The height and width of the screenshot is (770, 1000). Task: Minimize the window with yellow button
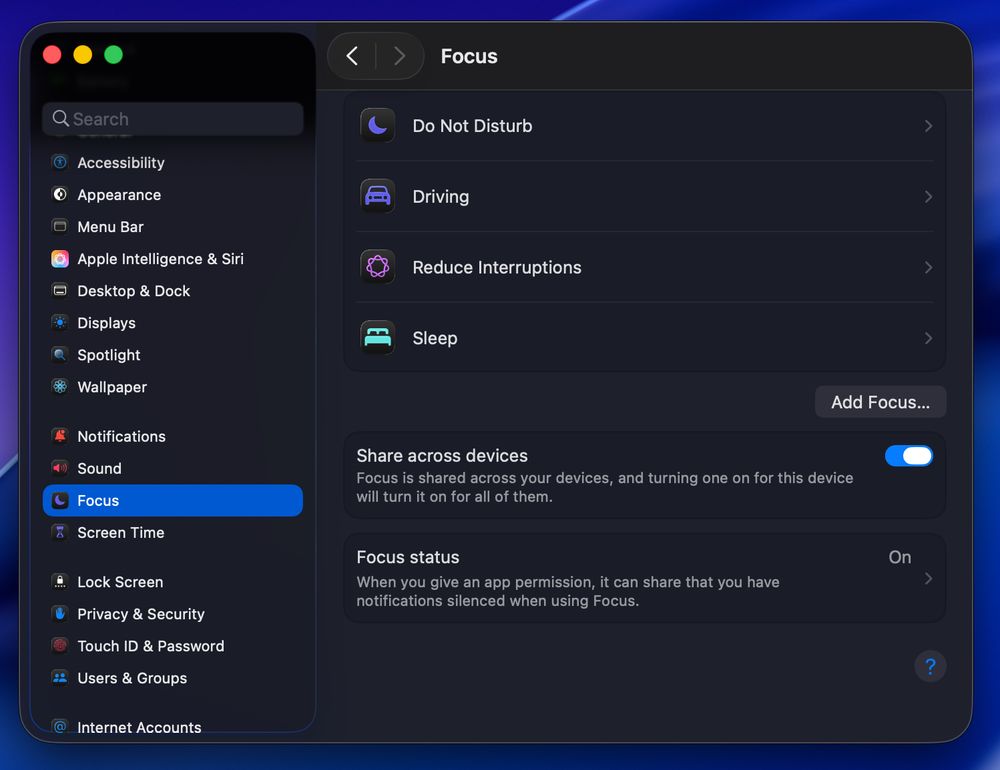click(x=83, y=55)
